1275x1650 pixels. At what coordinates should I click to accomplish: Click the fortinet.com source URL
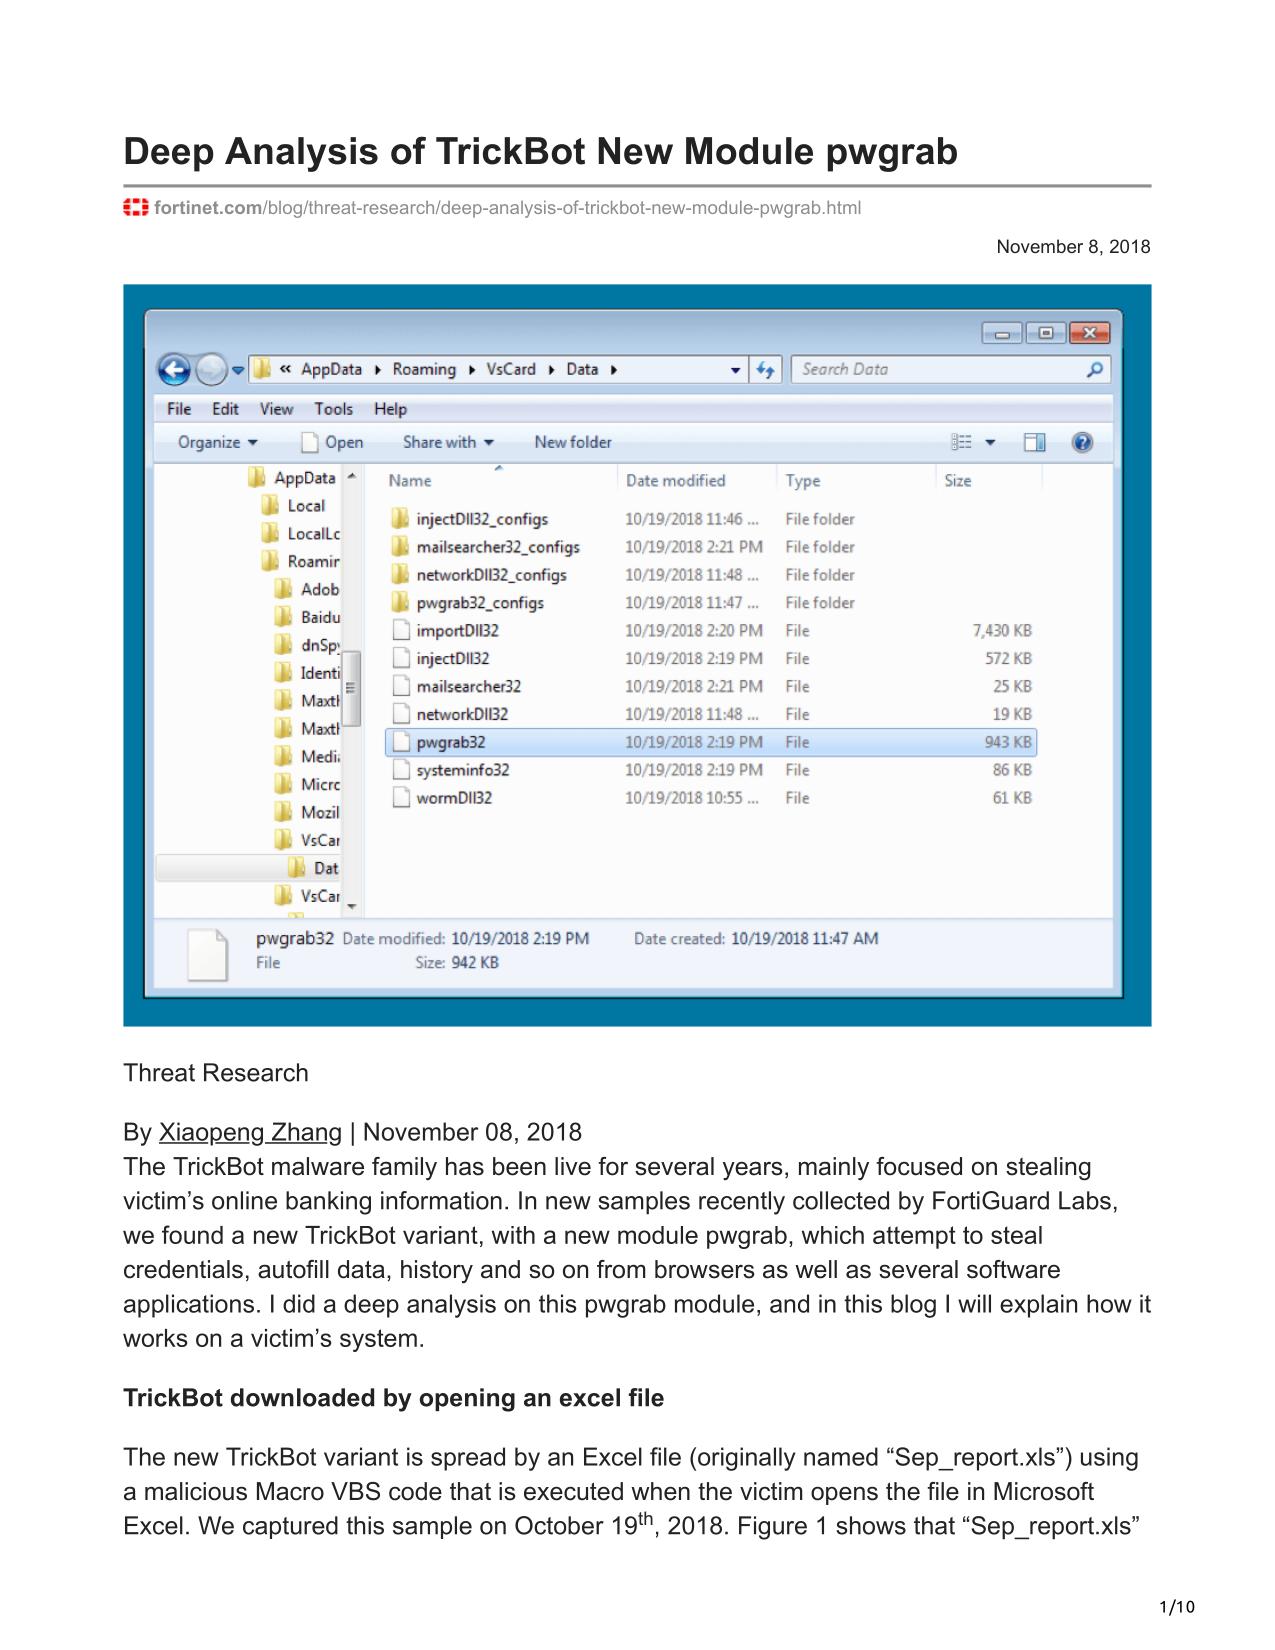pyautogui.click(x=508, y=208)
